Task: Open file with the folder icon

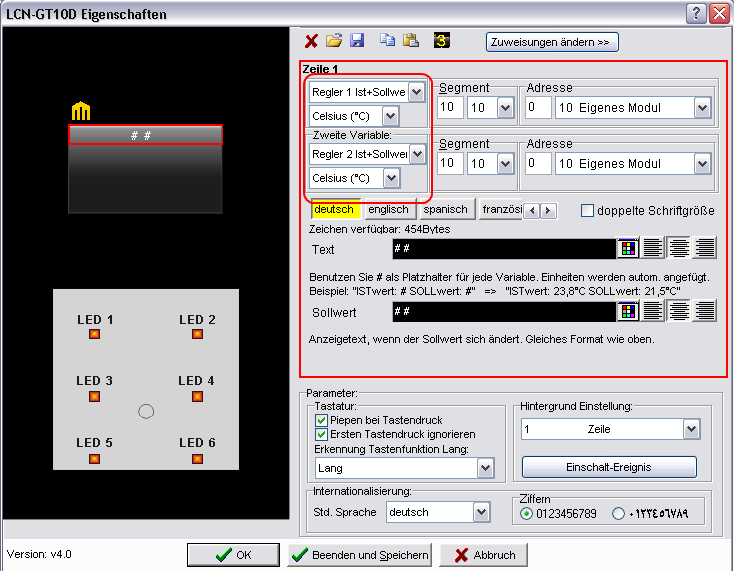Action: tap(335, 41)
